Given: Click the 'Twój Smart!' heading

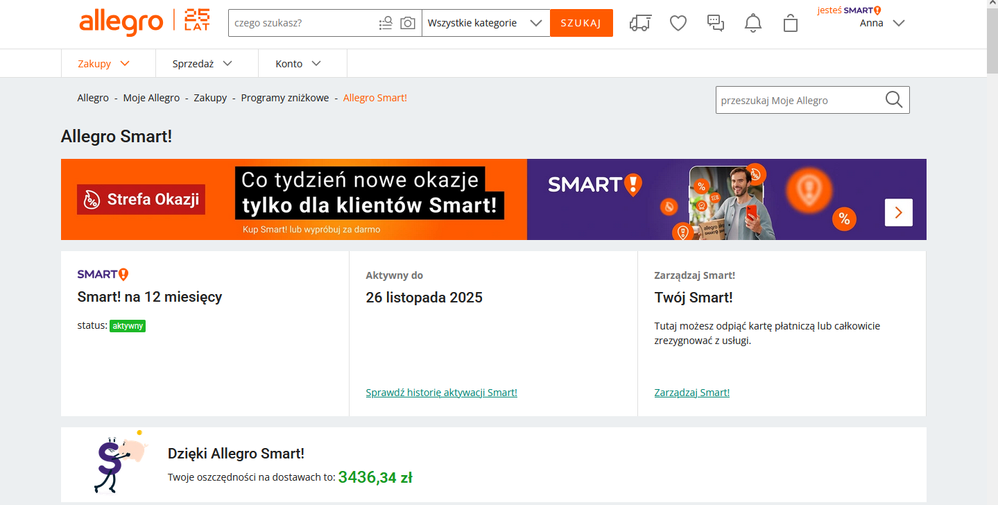Looking at the screenshot, I should click(693, 297).
